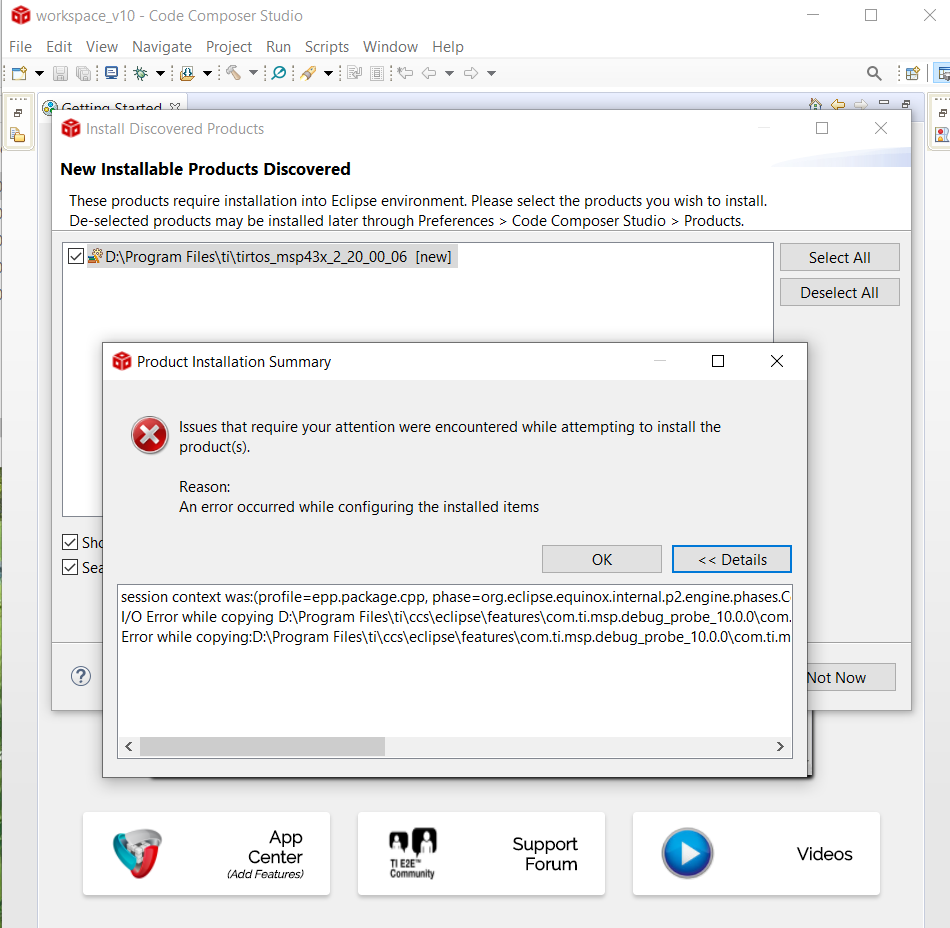Click the Deselect All button
Screen dimensions: 950x928
[839, 293]
